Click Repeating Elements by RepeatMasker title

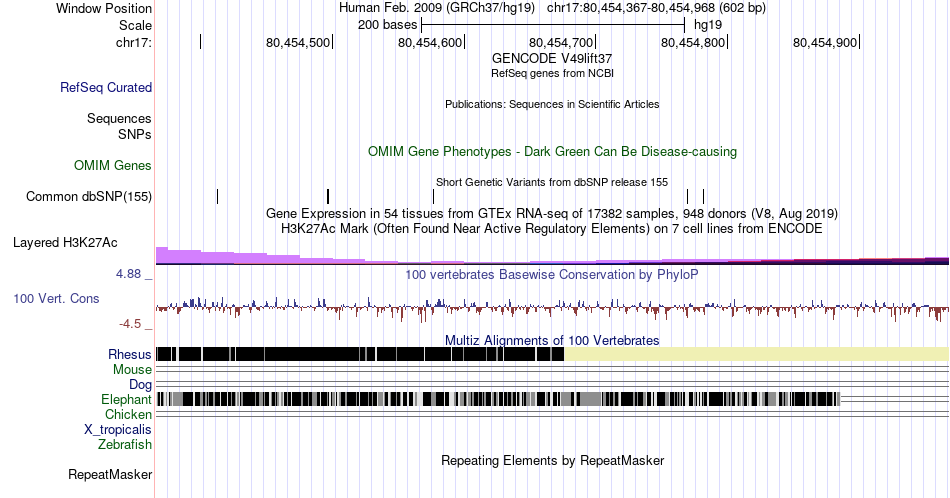[553, 460]
